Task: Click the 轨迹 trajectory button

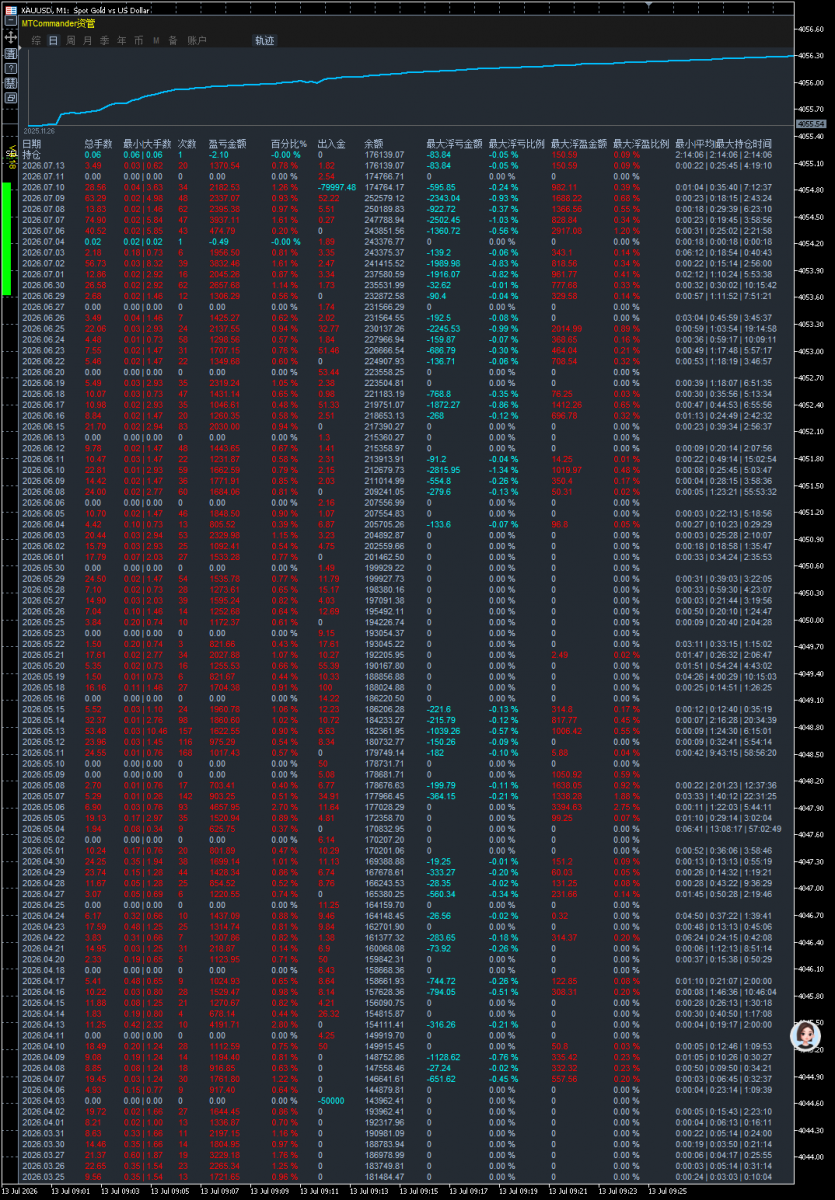Action: (x=264, y=41)
